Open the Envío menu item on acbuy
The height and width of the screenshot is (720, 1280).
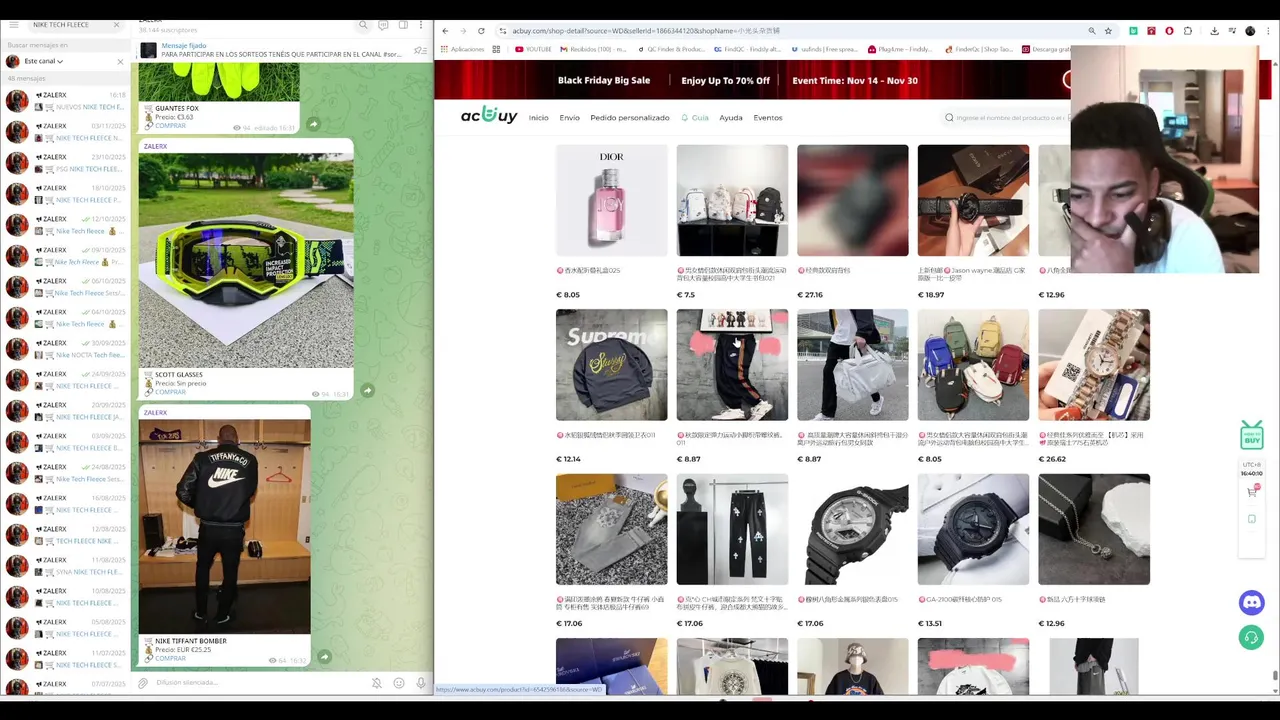[x=569, y=118]
